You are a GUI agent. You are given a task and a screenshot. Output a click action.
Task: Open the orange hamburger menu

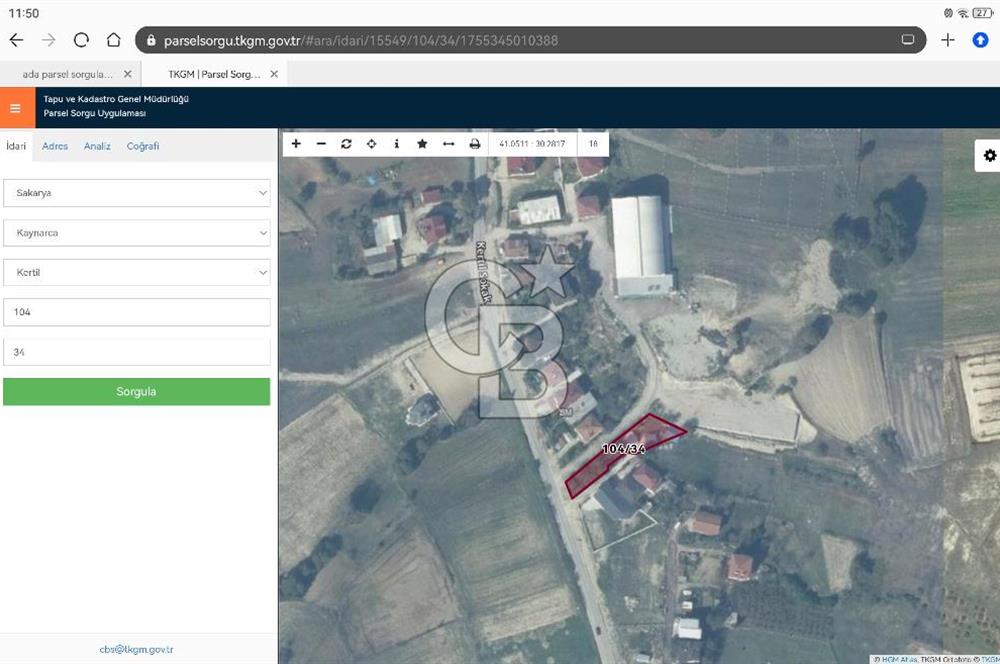coord(15,108)
